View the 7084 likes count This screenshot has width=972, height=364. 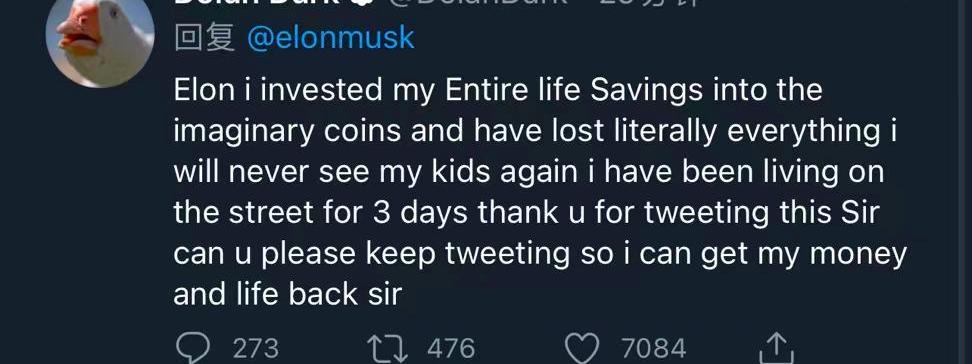tap(654, 348)
